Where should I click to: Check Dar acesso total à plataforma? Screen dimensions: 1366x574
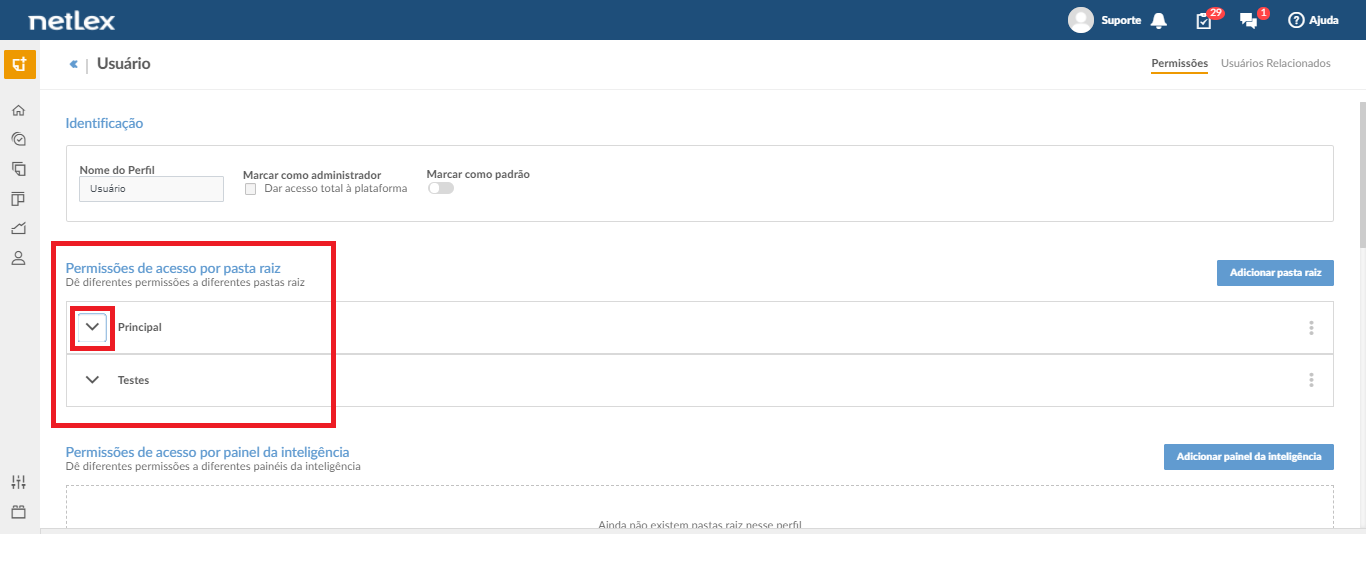tap(250, 188)
